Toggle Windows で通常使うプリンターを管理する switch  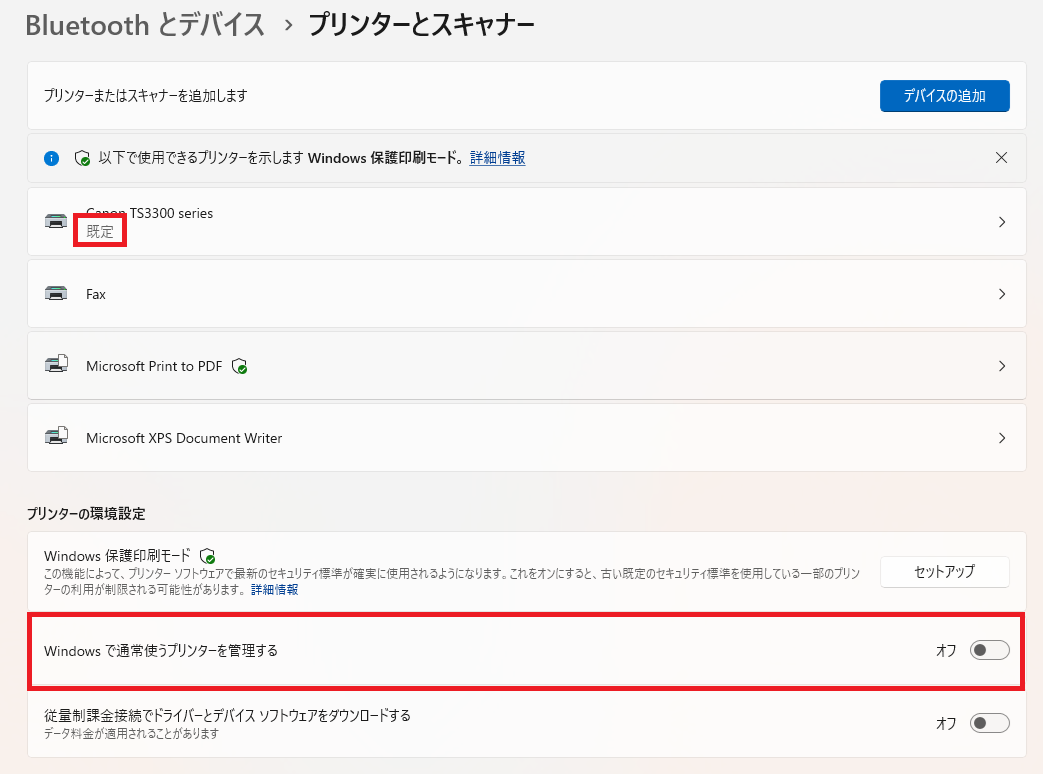tap(989, 650)
